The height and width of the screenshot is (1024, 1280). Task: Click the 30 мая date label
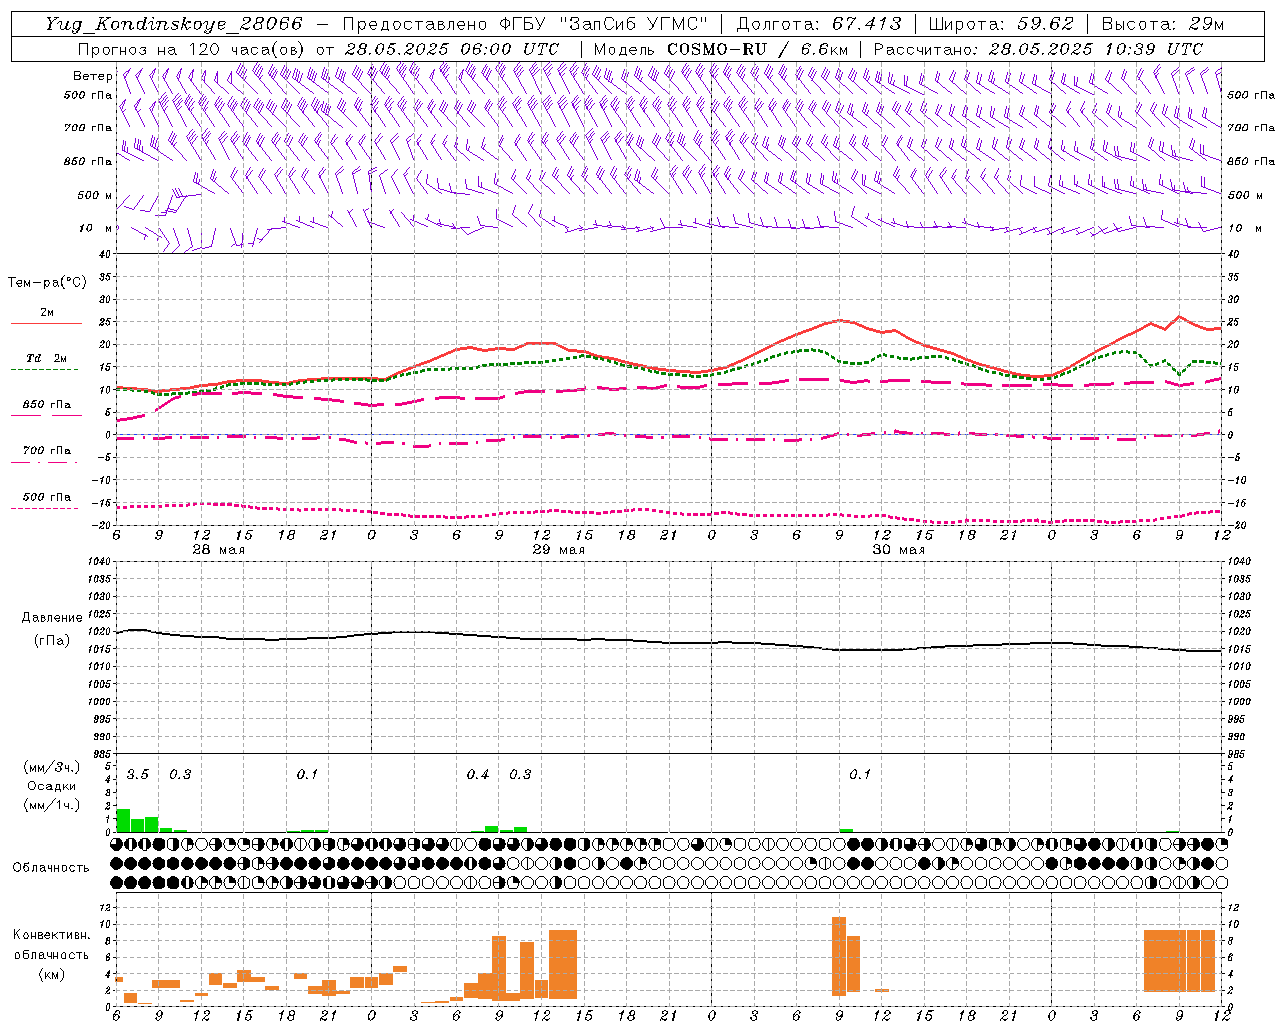tap(898, 550)
